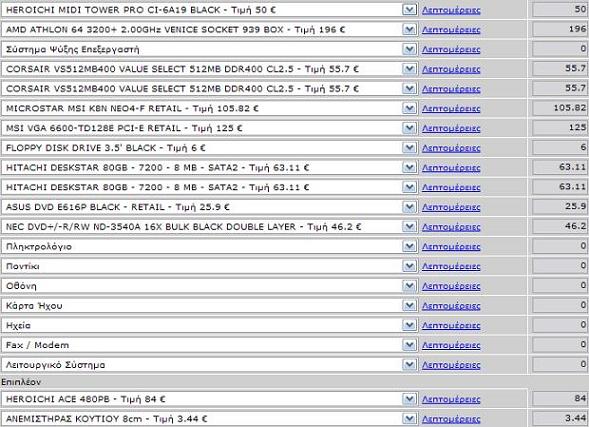View Λεπτομέρειες for Ποντίκι row
Screen dimensions: 589x427
point(451,266)
